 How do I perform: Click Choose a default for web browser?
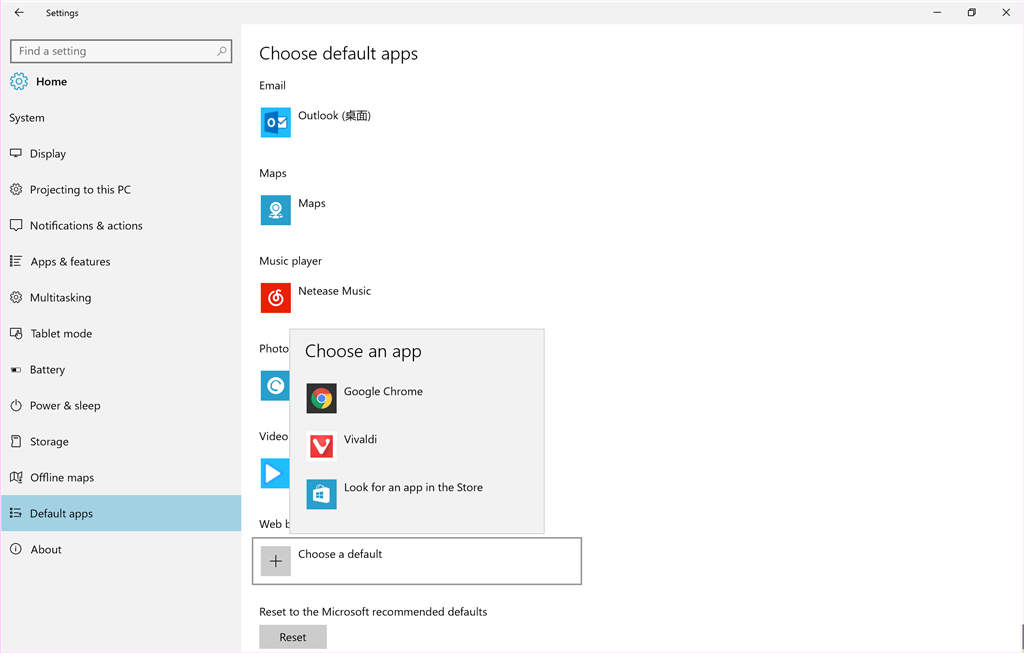[417, 561]
